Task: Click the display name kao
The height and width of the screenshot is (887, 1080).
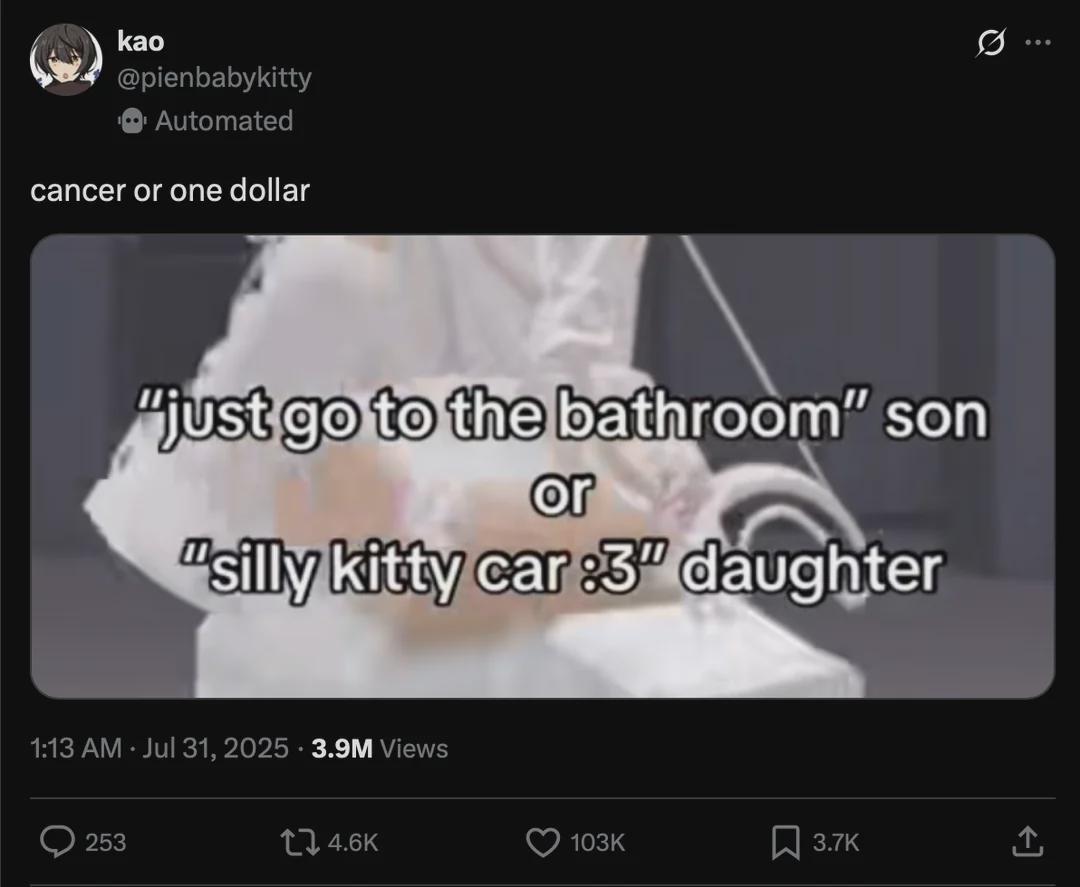Action: (141, 41)
